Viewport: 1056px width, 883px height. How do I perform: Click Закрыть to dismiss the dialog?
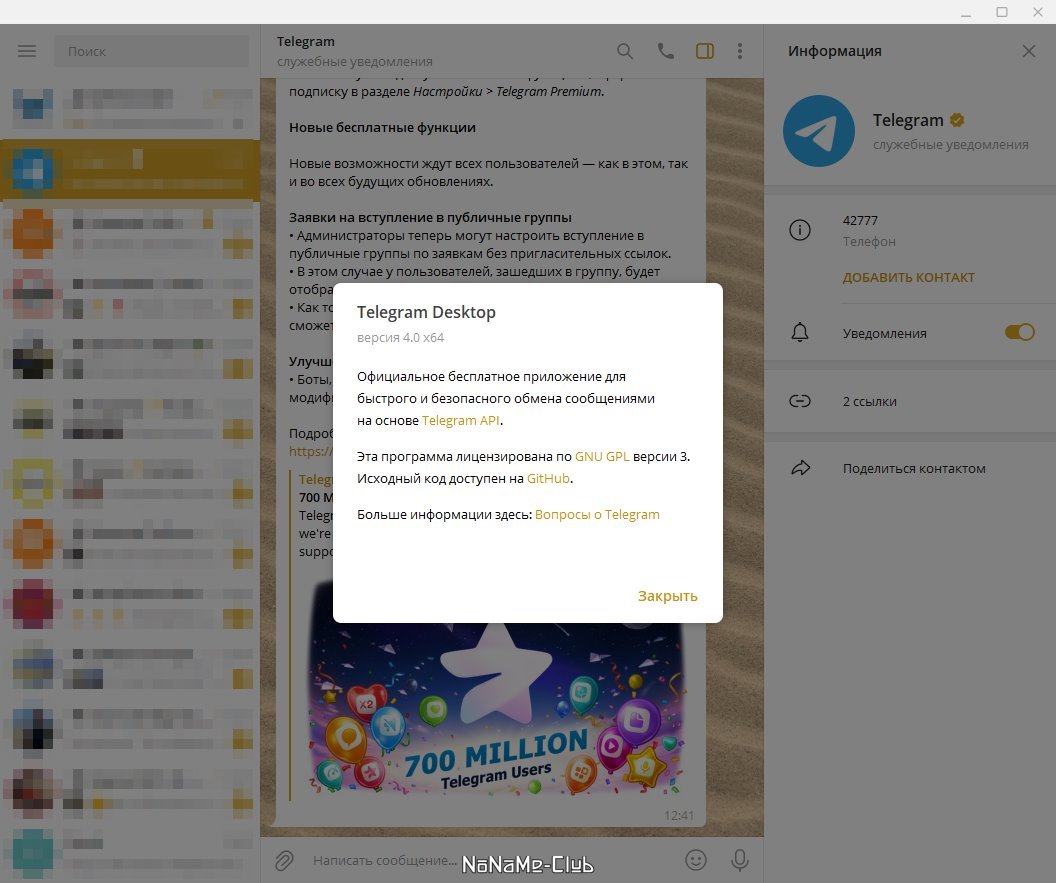point(667,596)
